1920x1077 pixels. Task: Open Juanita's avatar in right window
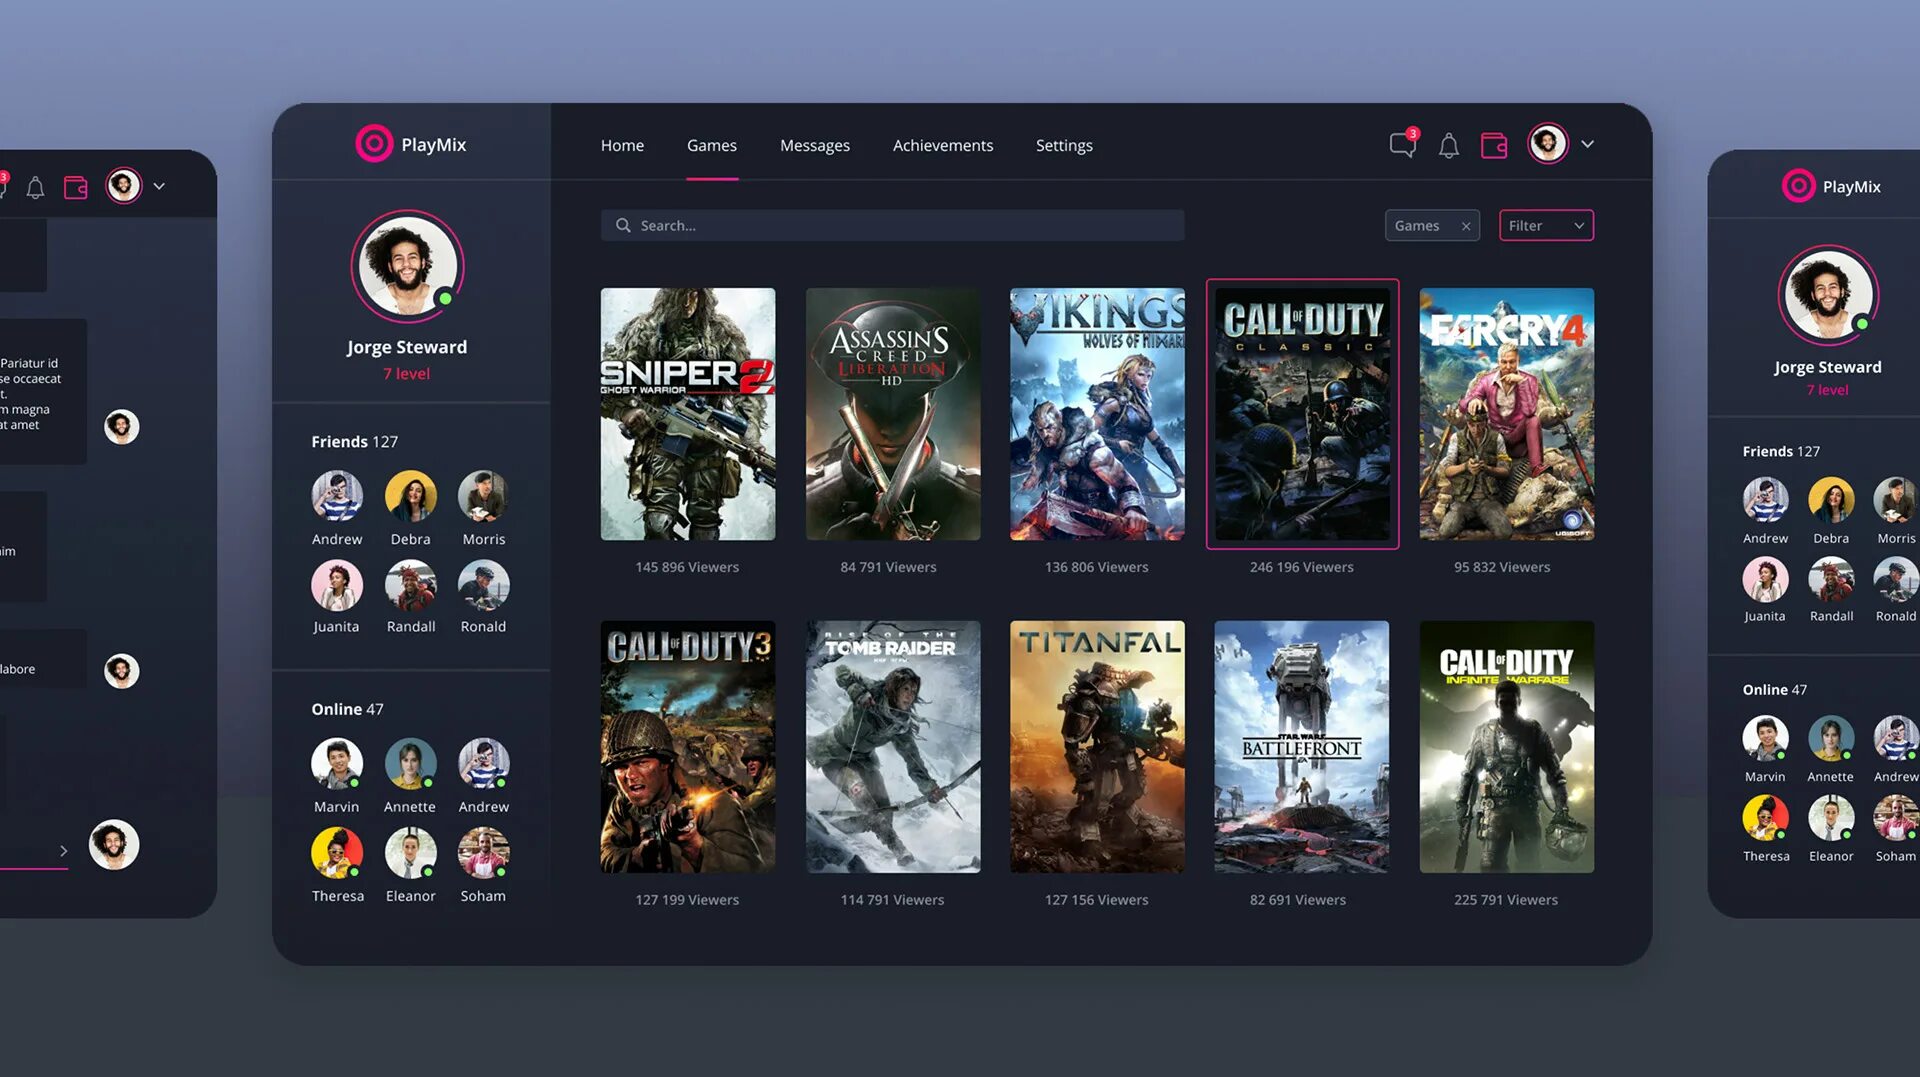[x=1765, y=579]
